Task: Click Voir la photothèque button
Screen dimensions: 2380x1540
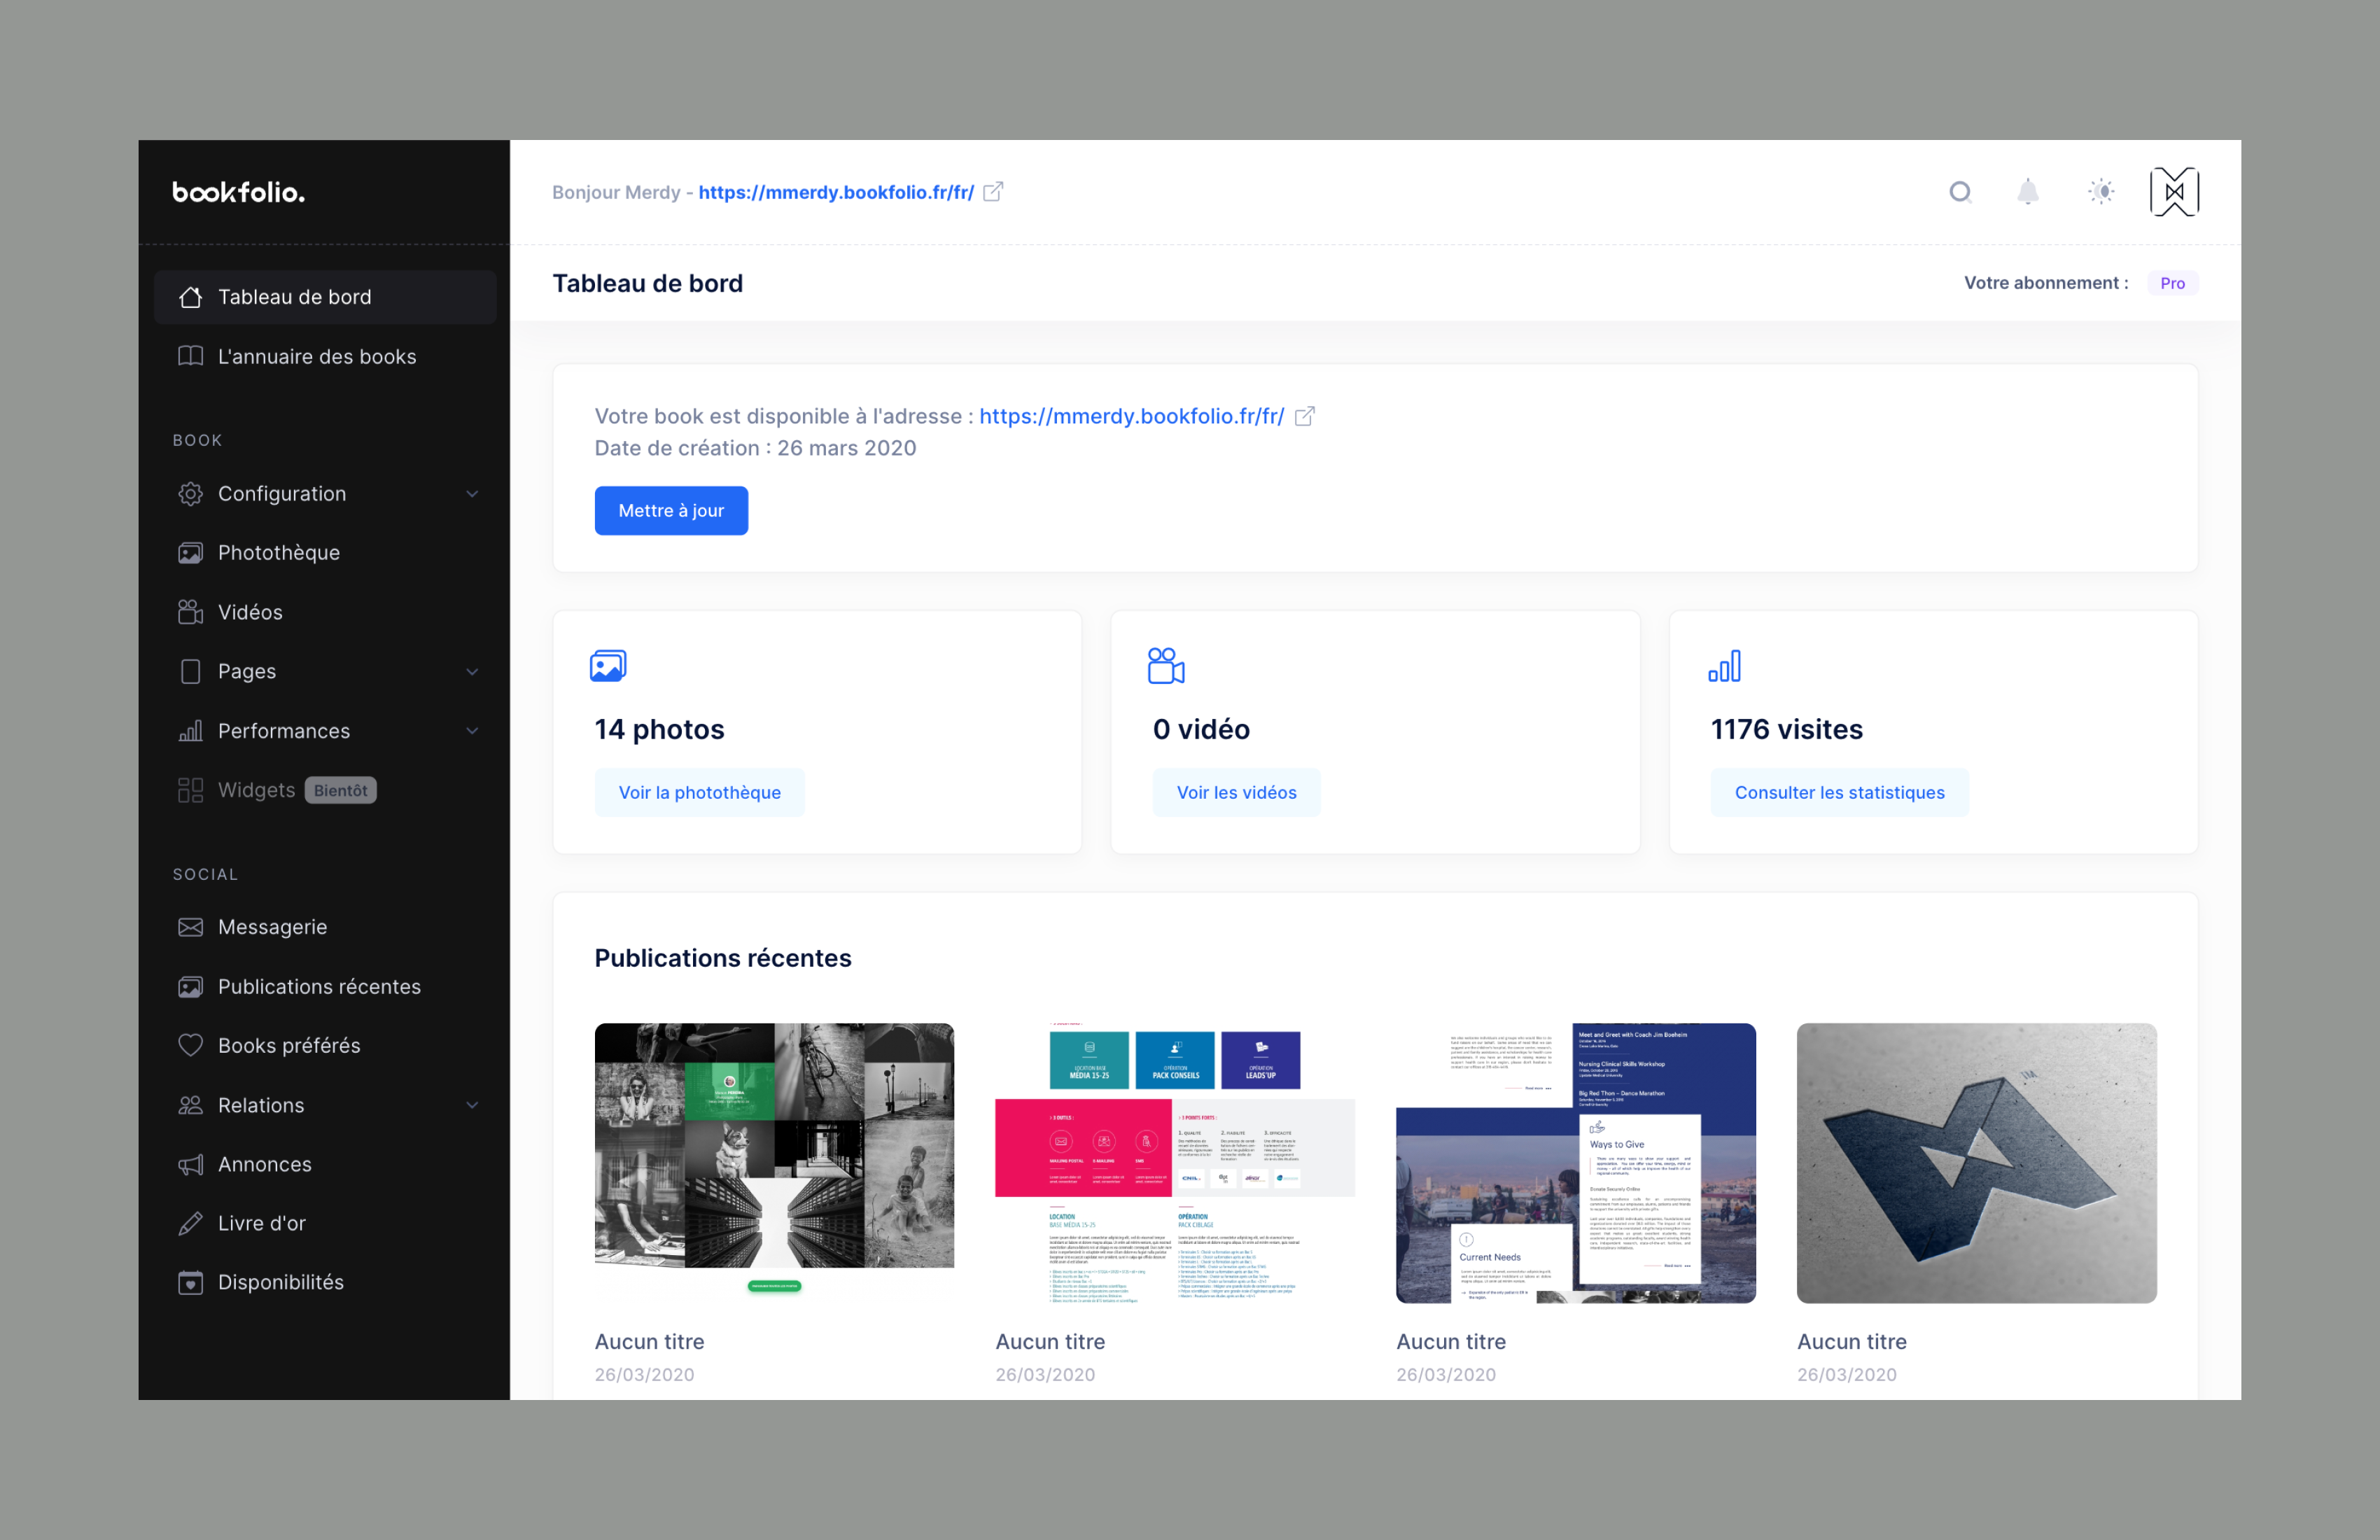Action: coord(699,793)
